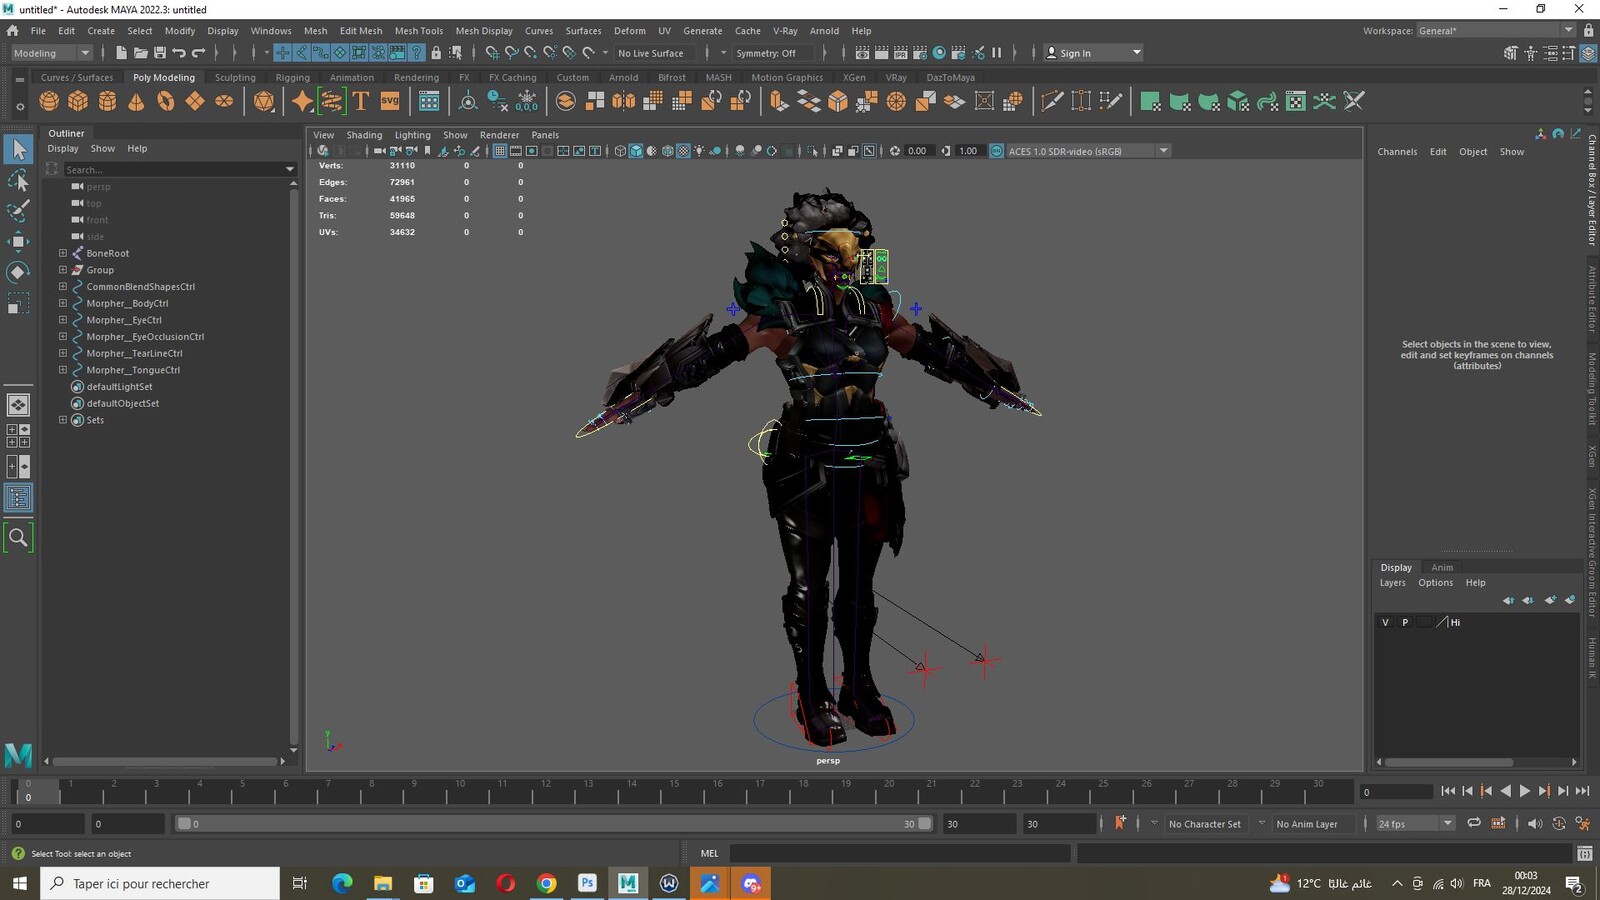1600x900 pixels.
Task: Open the Modeling menu set dropdown
Action: (51, 53)
